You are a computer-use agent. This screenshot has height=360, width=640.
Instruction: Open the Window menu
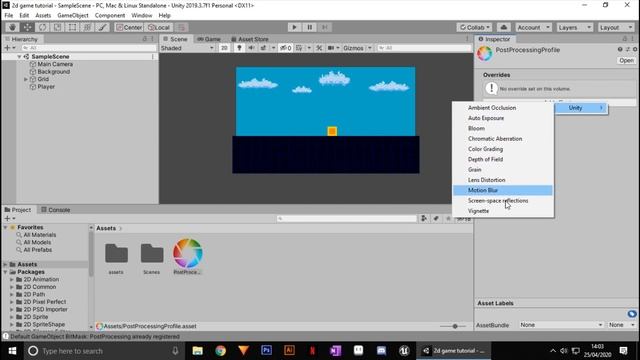(142, 16)
